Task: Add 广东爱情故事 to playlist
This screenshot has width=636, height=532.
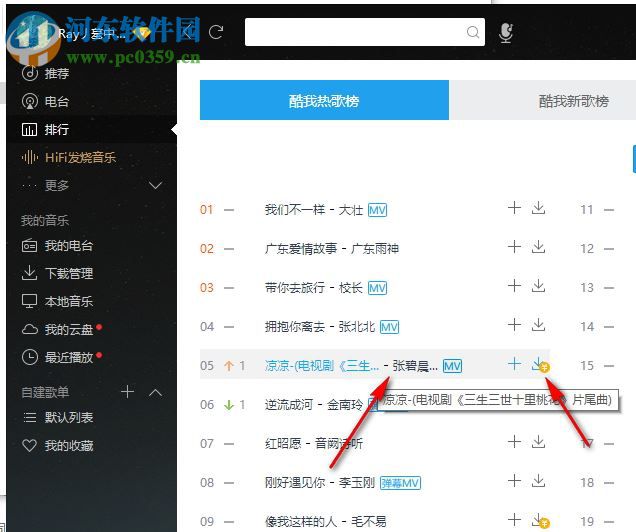Action: (514, 247)
